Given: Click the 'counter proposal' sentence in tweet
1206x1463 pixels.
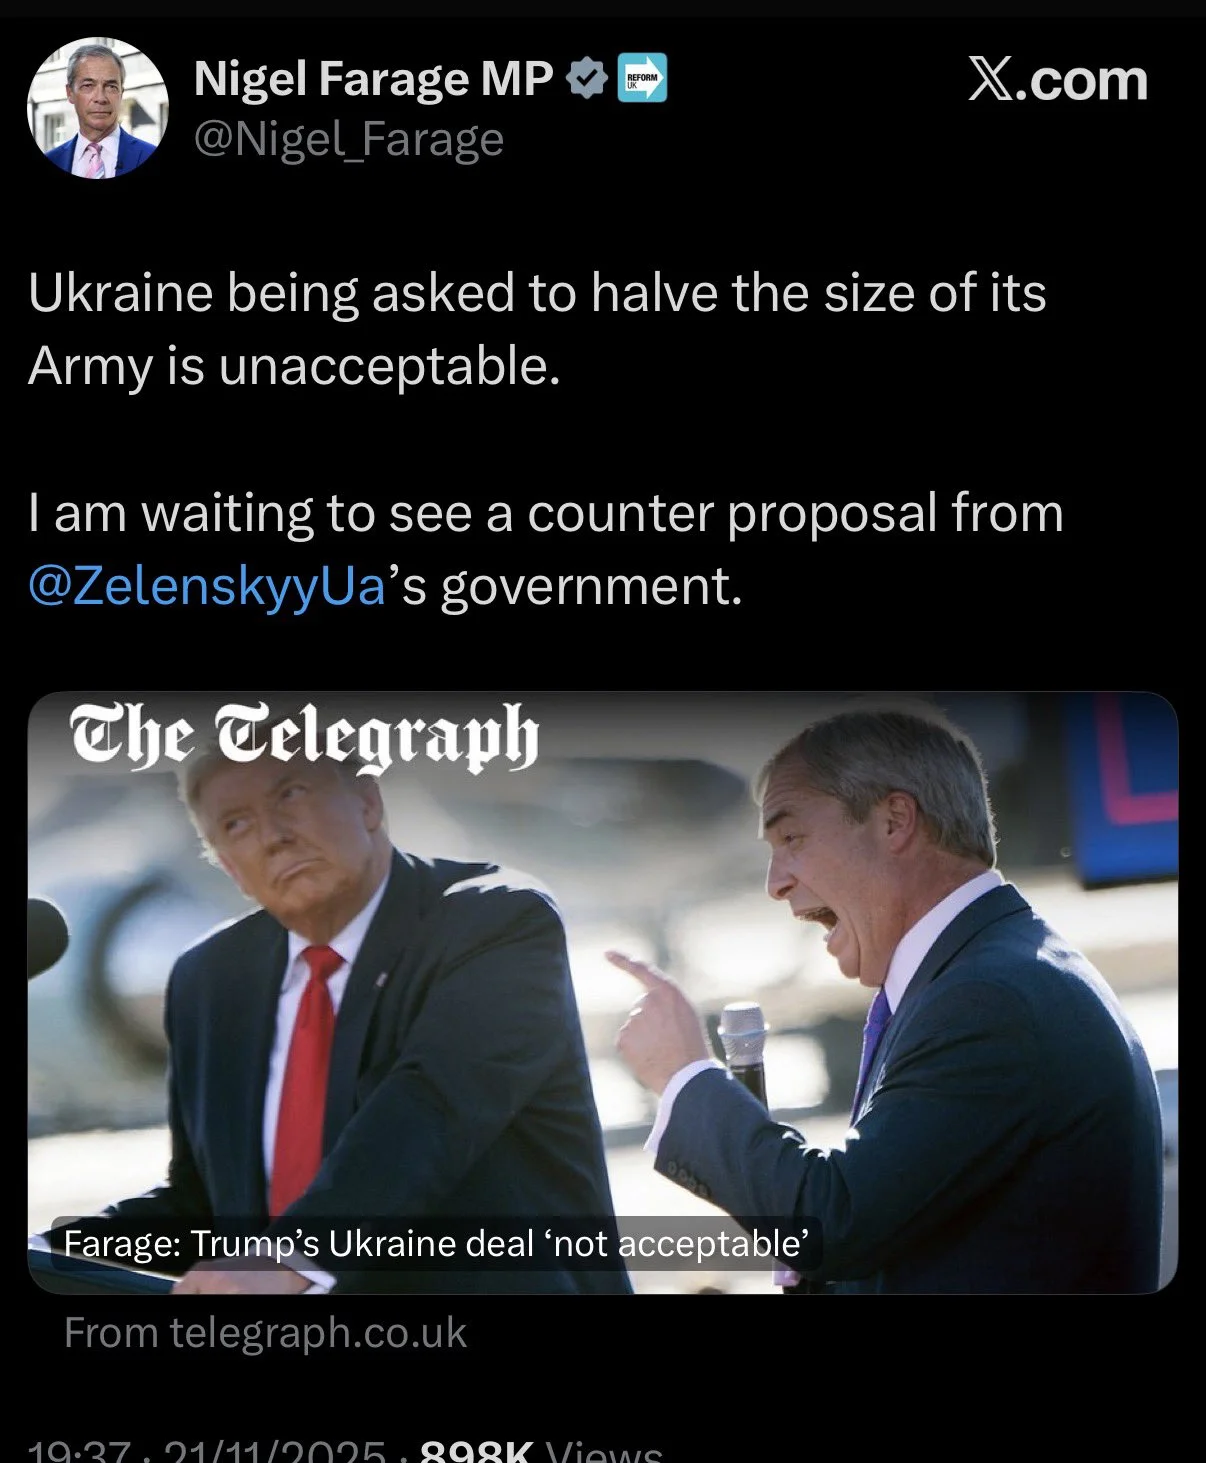Looking at the screenshot, I should pyautogui.click(x=546, y=549).
